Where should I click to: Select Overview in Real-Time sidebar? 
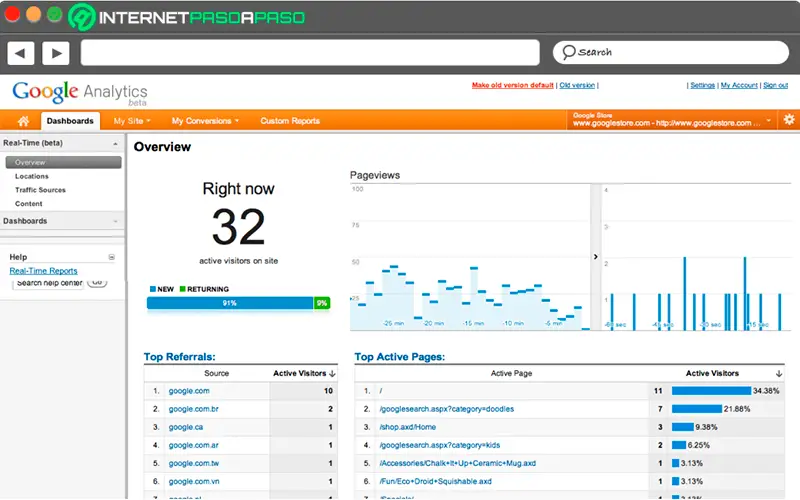[x=63, y=162]
